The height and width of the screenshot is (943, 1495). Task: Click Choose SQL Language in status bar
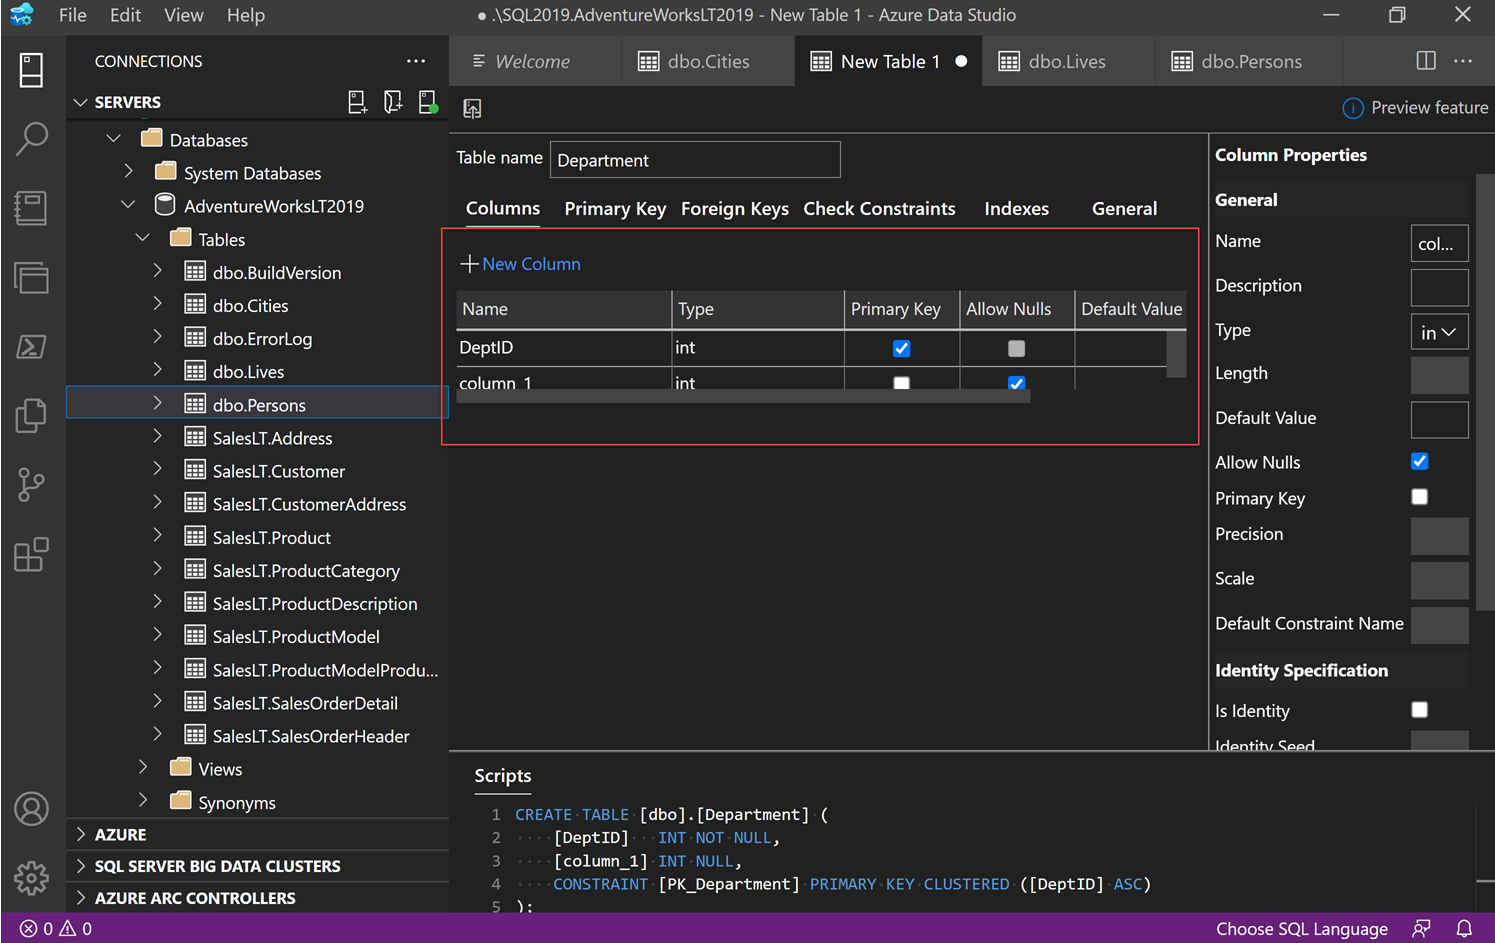(x=1301, y=929)
